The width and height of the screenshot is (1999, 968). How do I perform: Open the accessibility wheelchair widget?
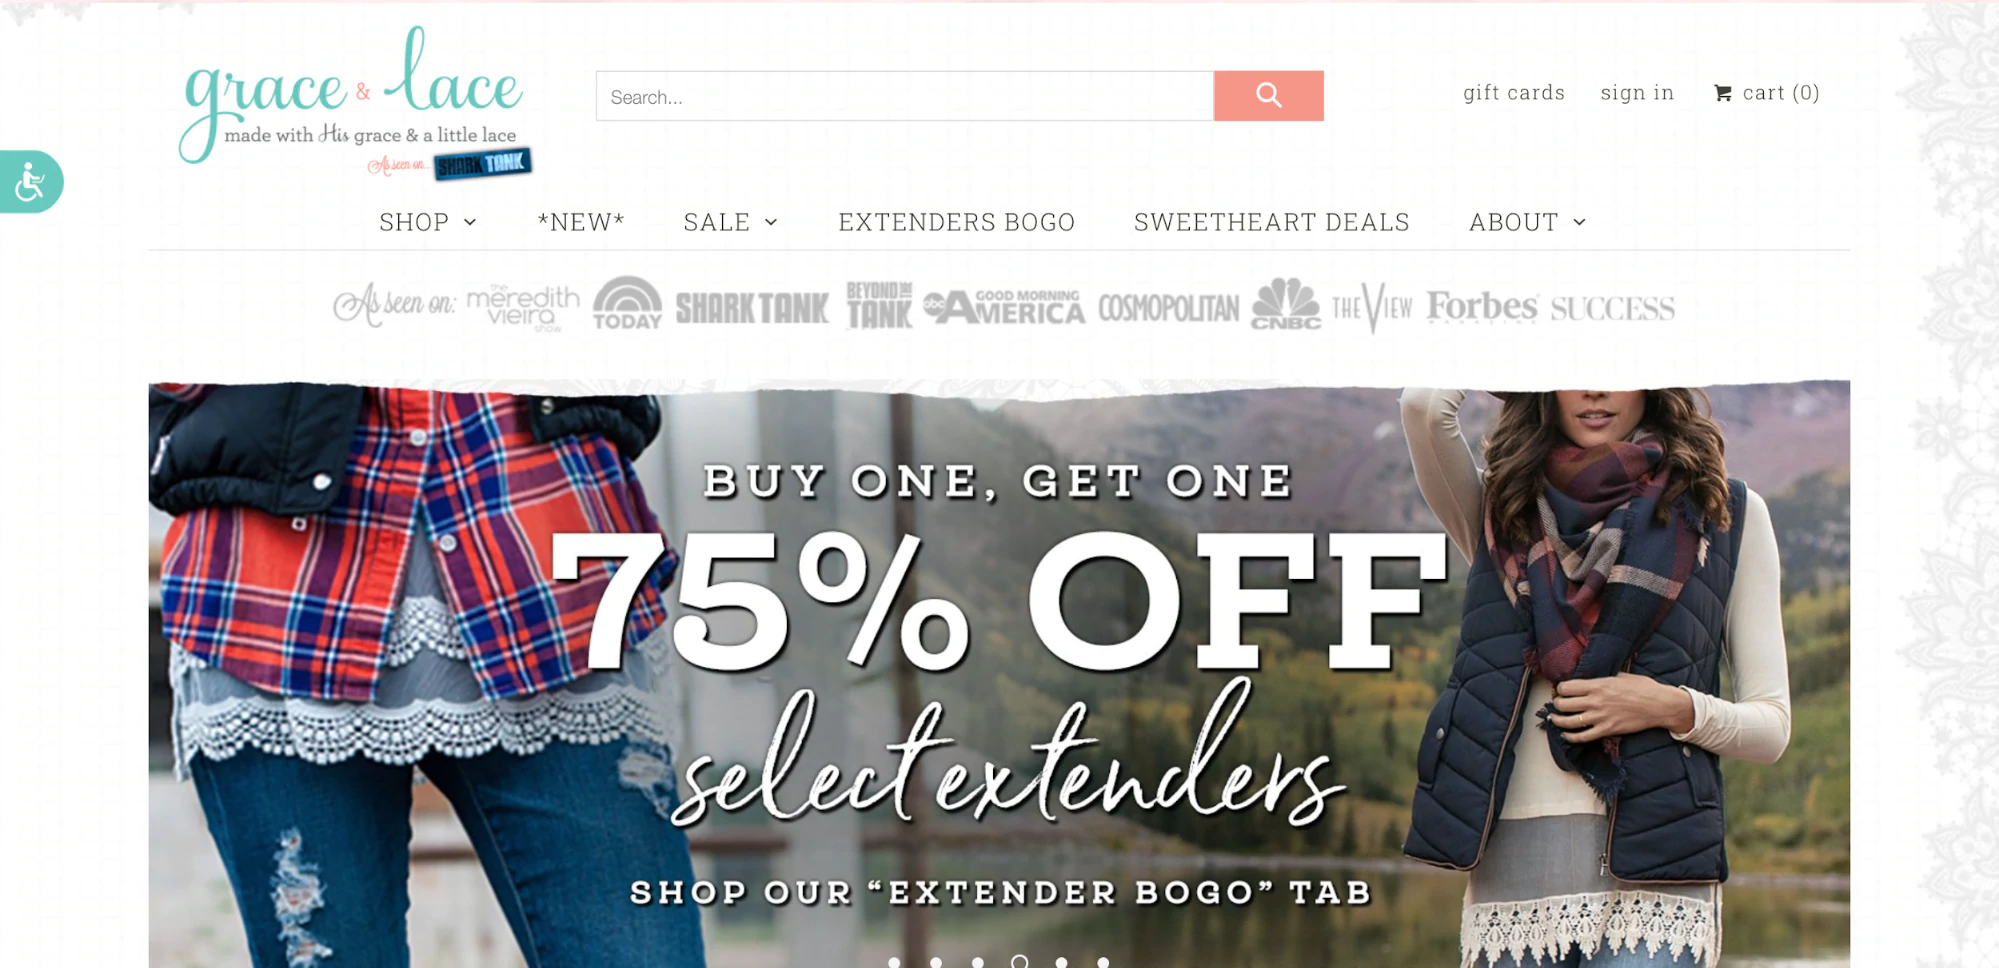pos(31,182)
